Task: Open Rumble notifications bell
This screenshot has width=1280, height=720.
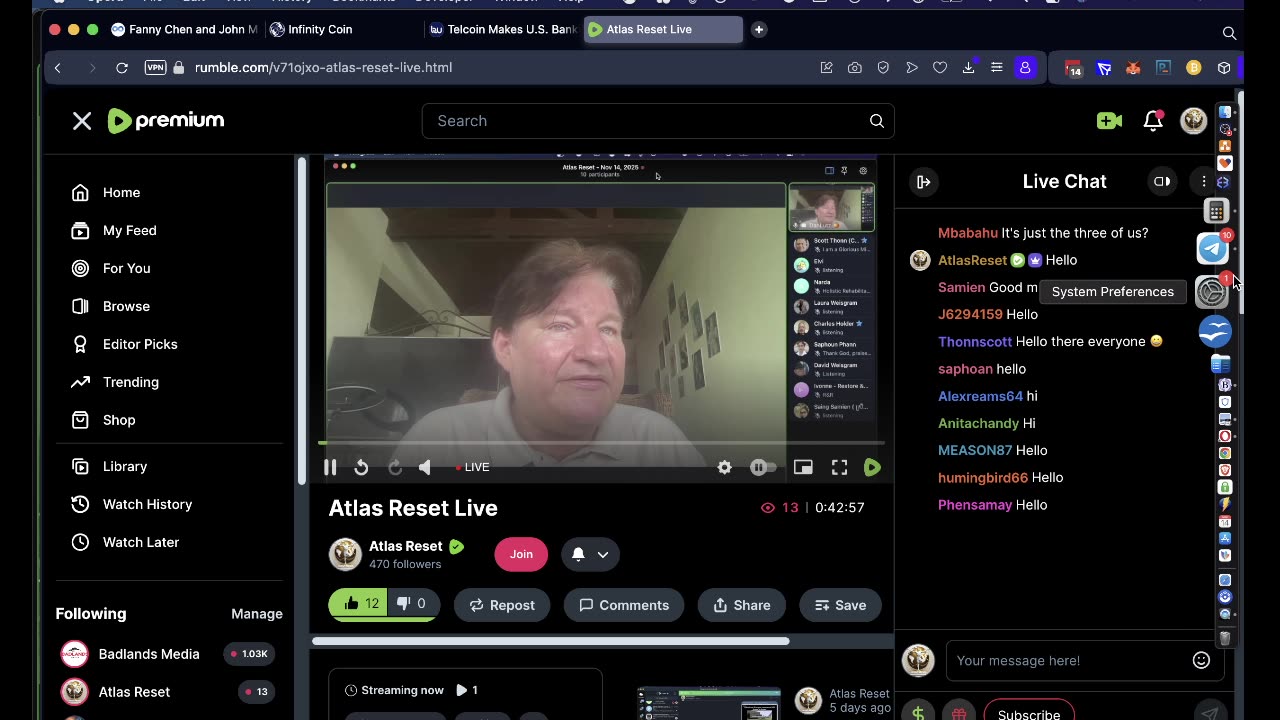Action: pos(1153,121)
